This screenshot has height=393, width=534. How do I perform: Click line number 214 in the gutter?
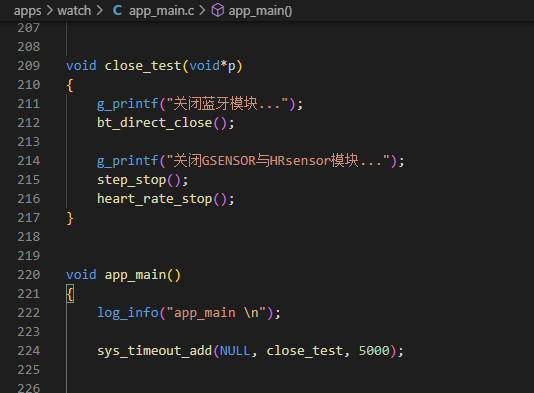29,161
